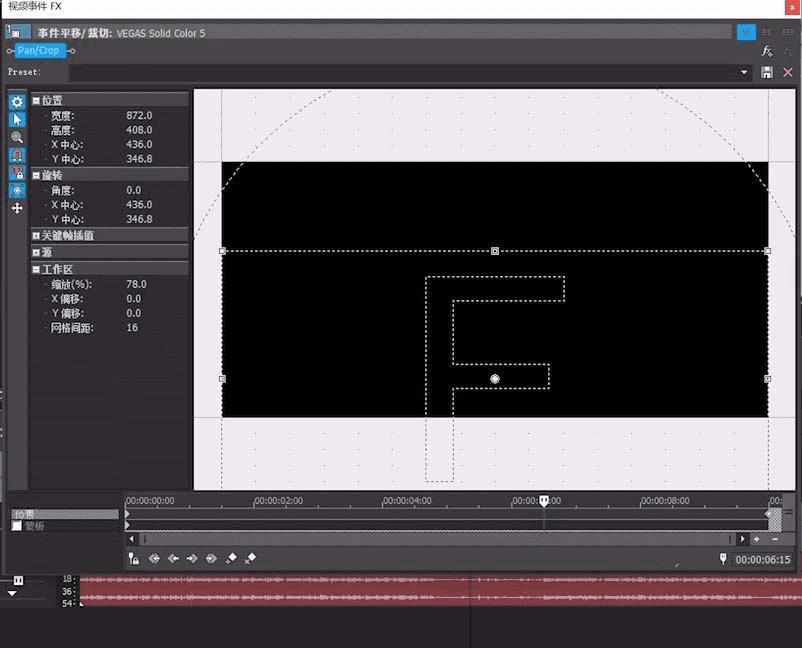Save the preset with floppy disk icon
Viewport: 802px width, 648px height.
tap(766, 73)
